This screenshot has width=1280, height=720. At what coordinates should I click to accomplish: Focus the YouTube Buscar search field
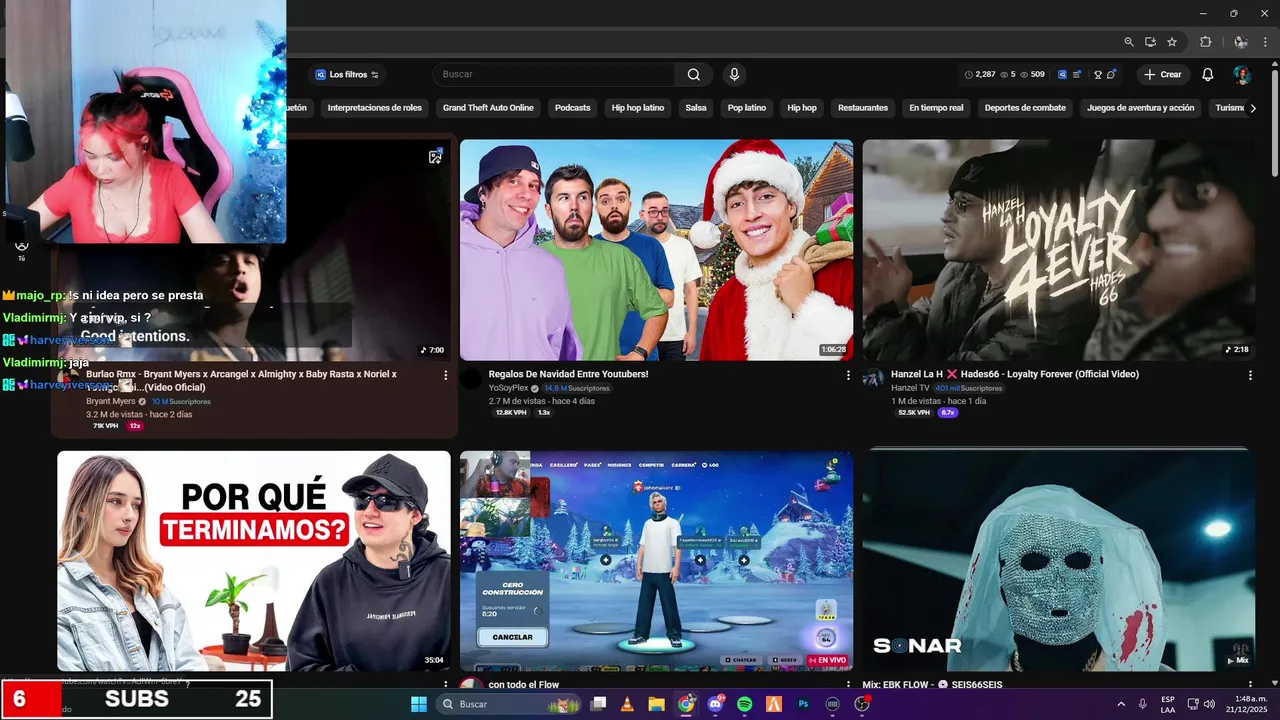click(555, 74)
